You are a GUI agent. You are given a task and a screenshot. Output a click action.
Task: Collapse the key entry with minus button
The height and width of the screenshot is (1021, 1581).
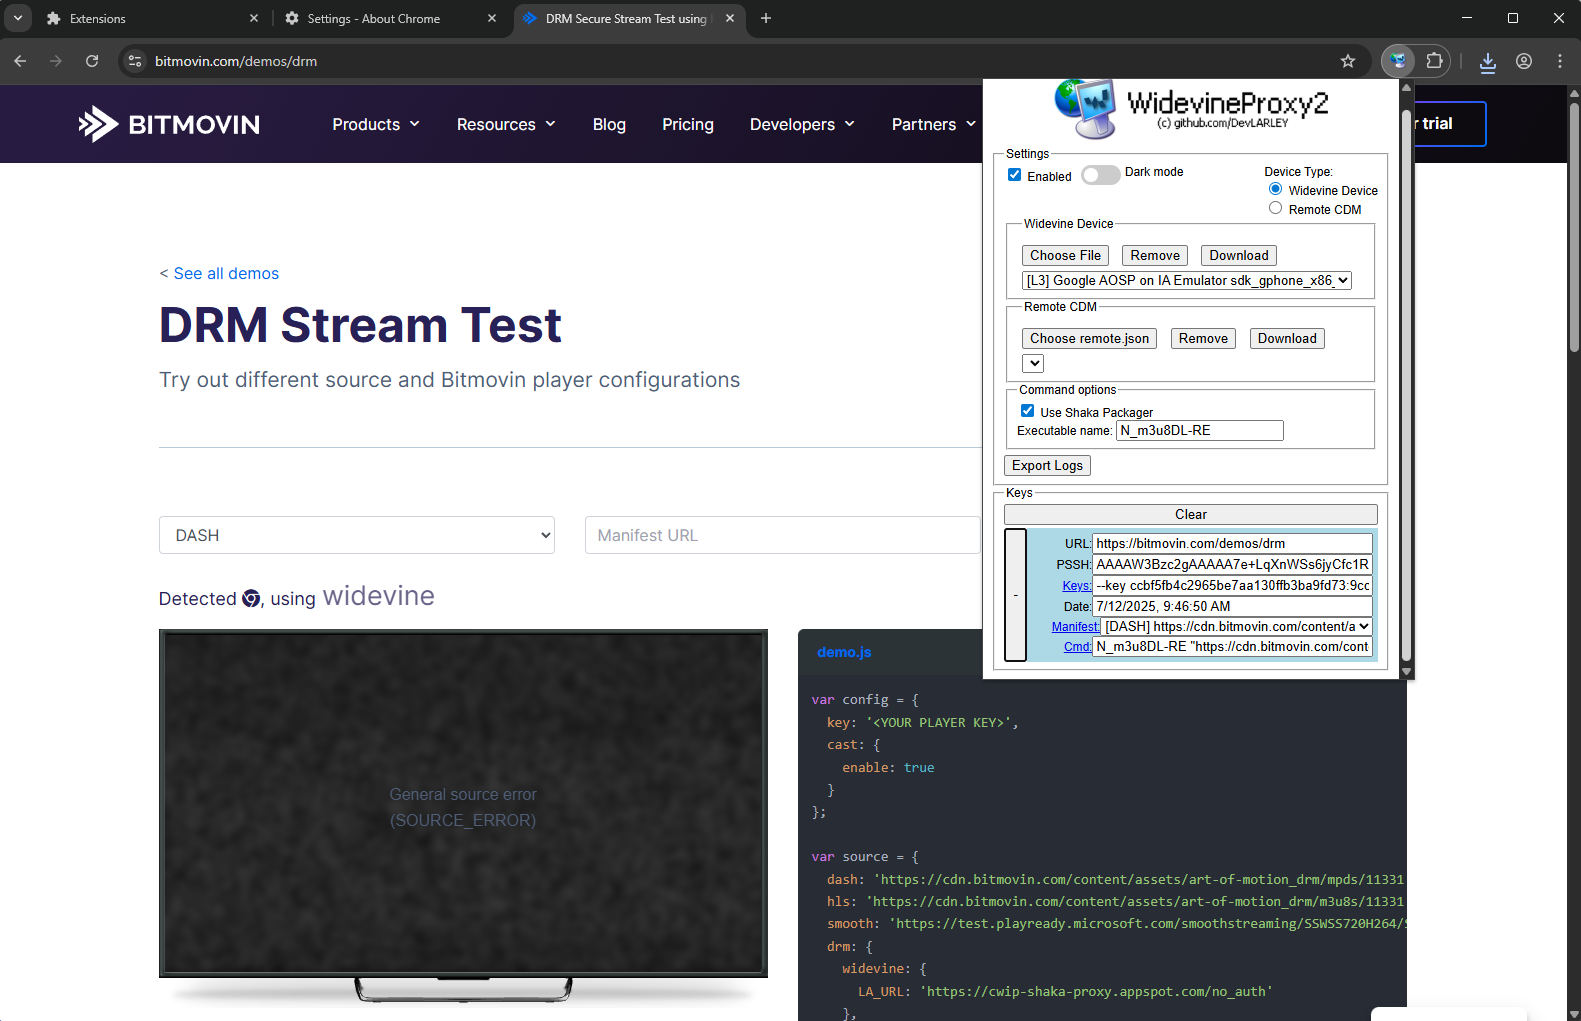tap(1015, 595)
